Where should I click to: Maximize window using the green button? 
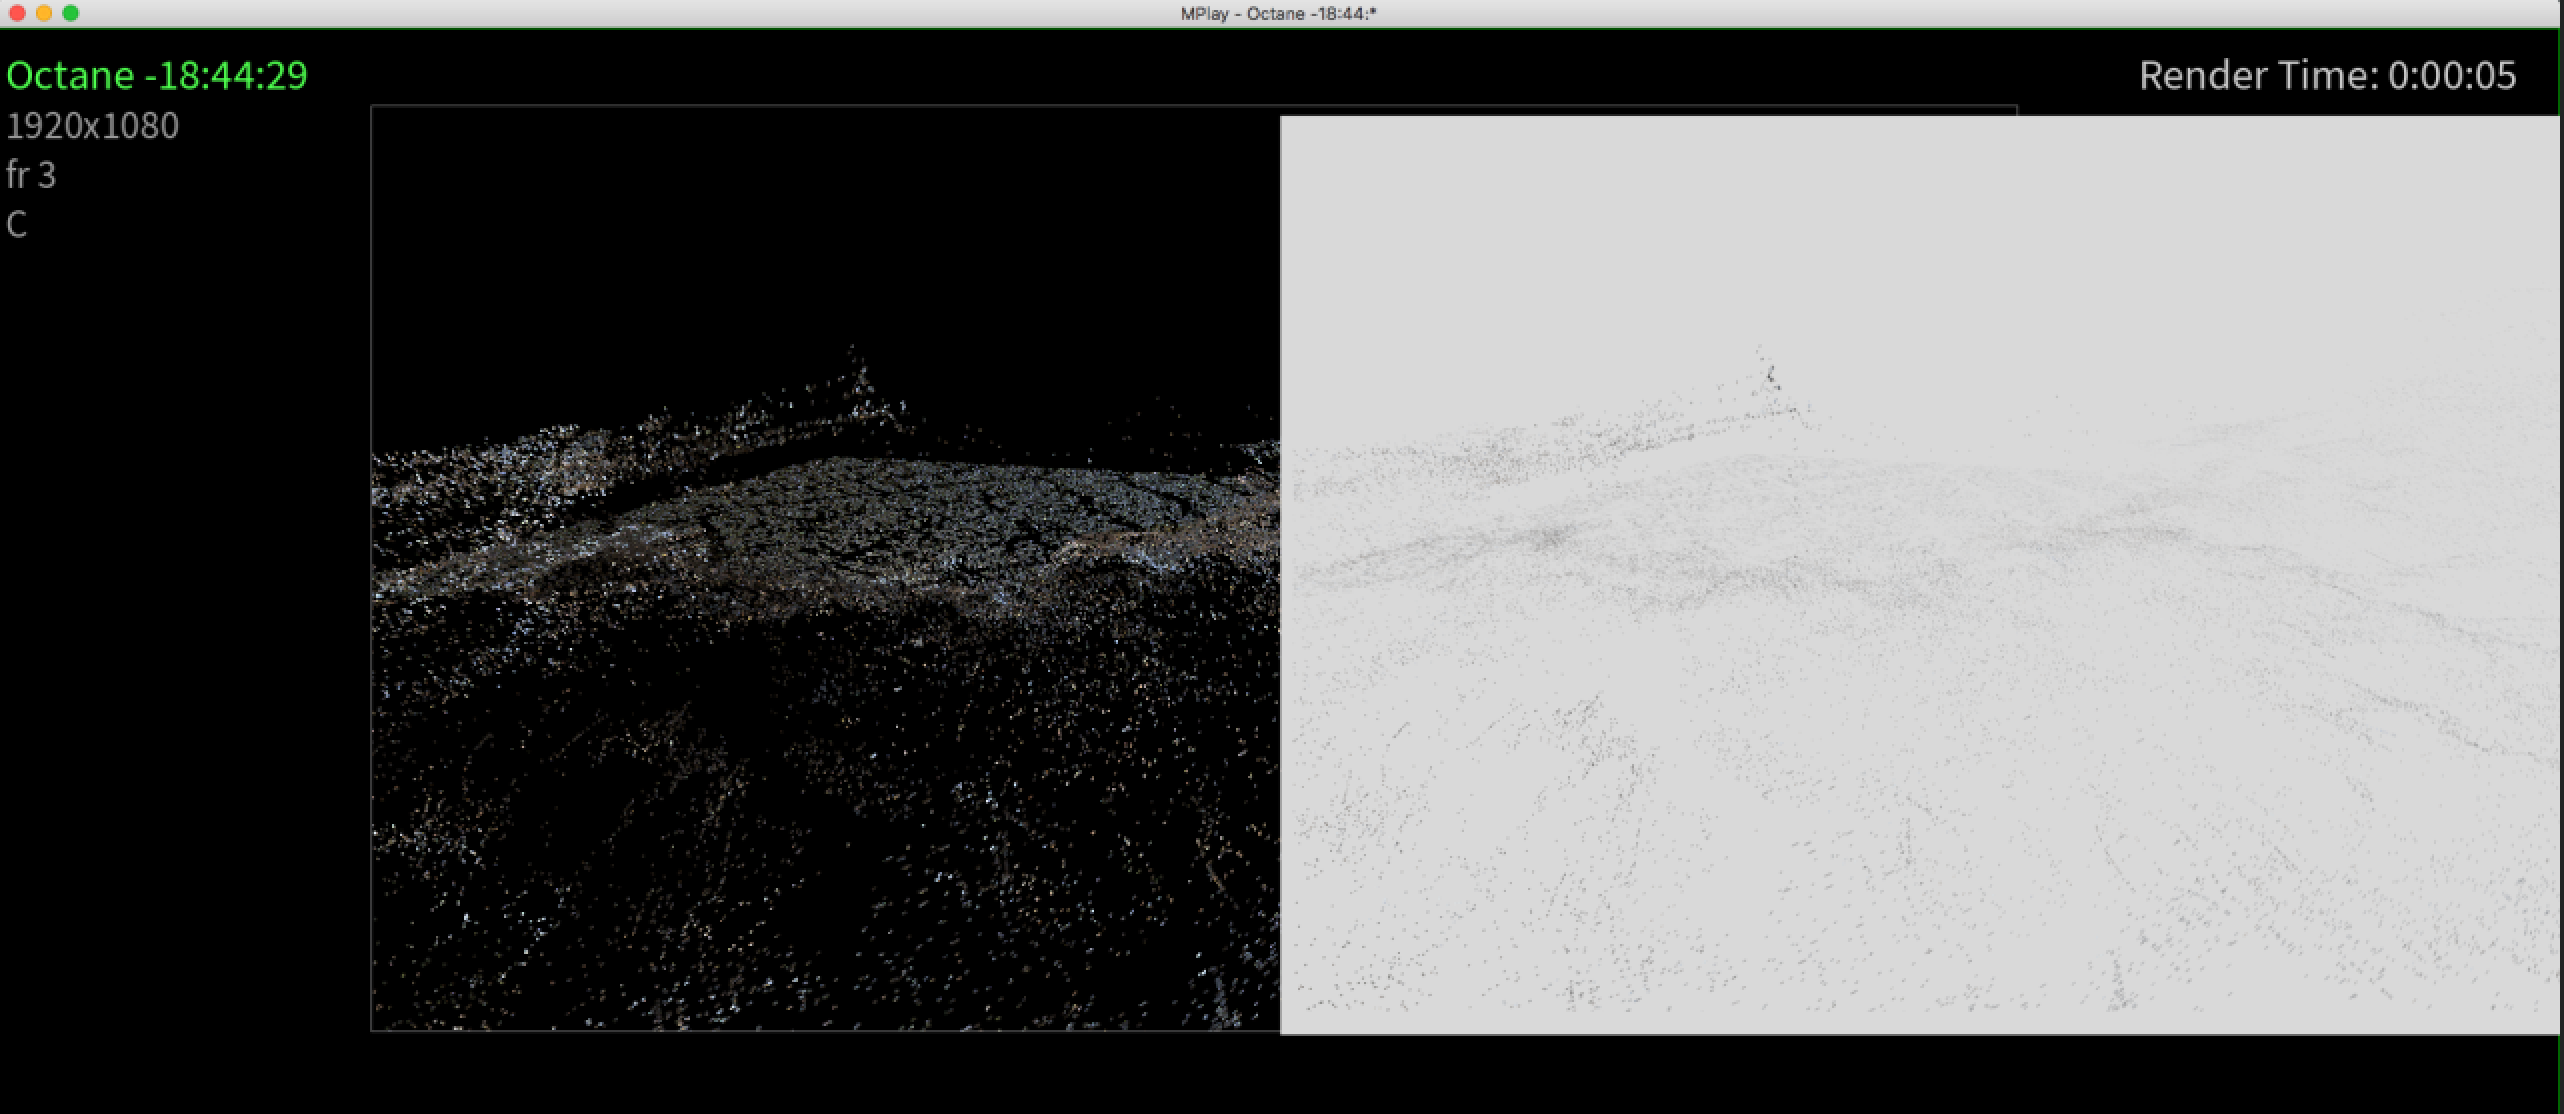click(x=71, y=13)
